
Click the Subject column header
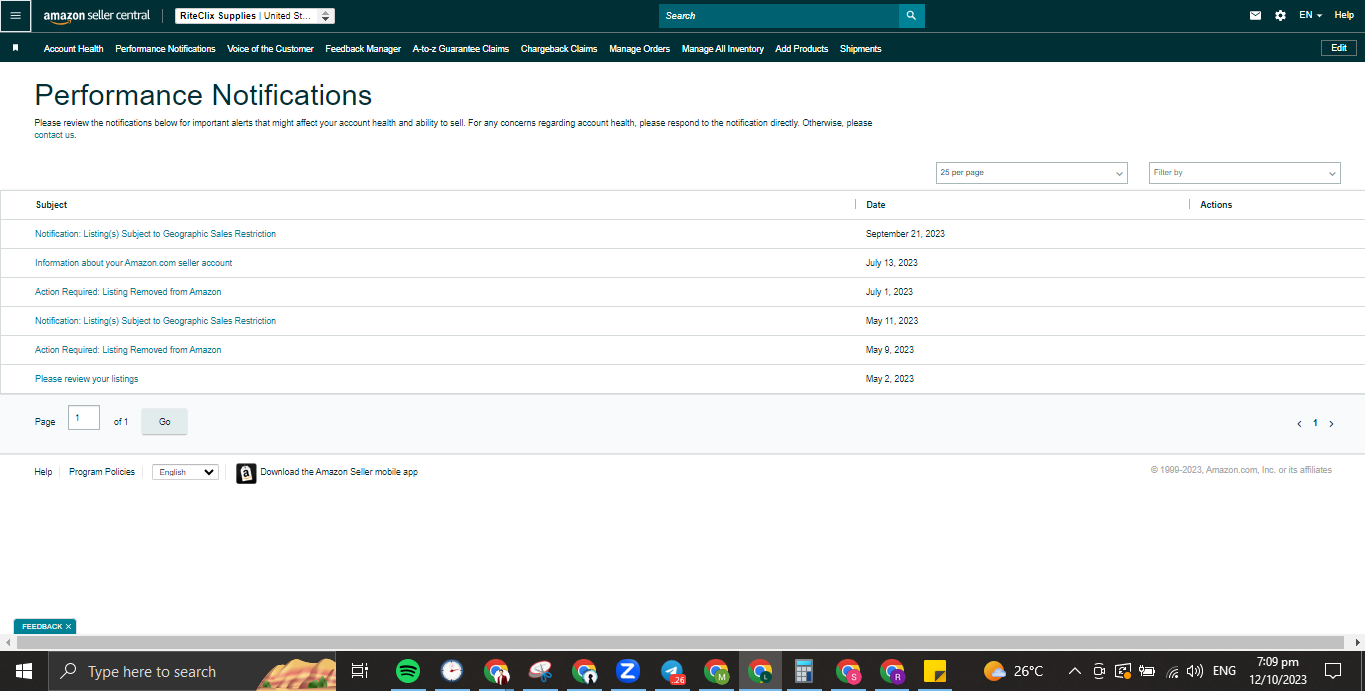point(51,205)
